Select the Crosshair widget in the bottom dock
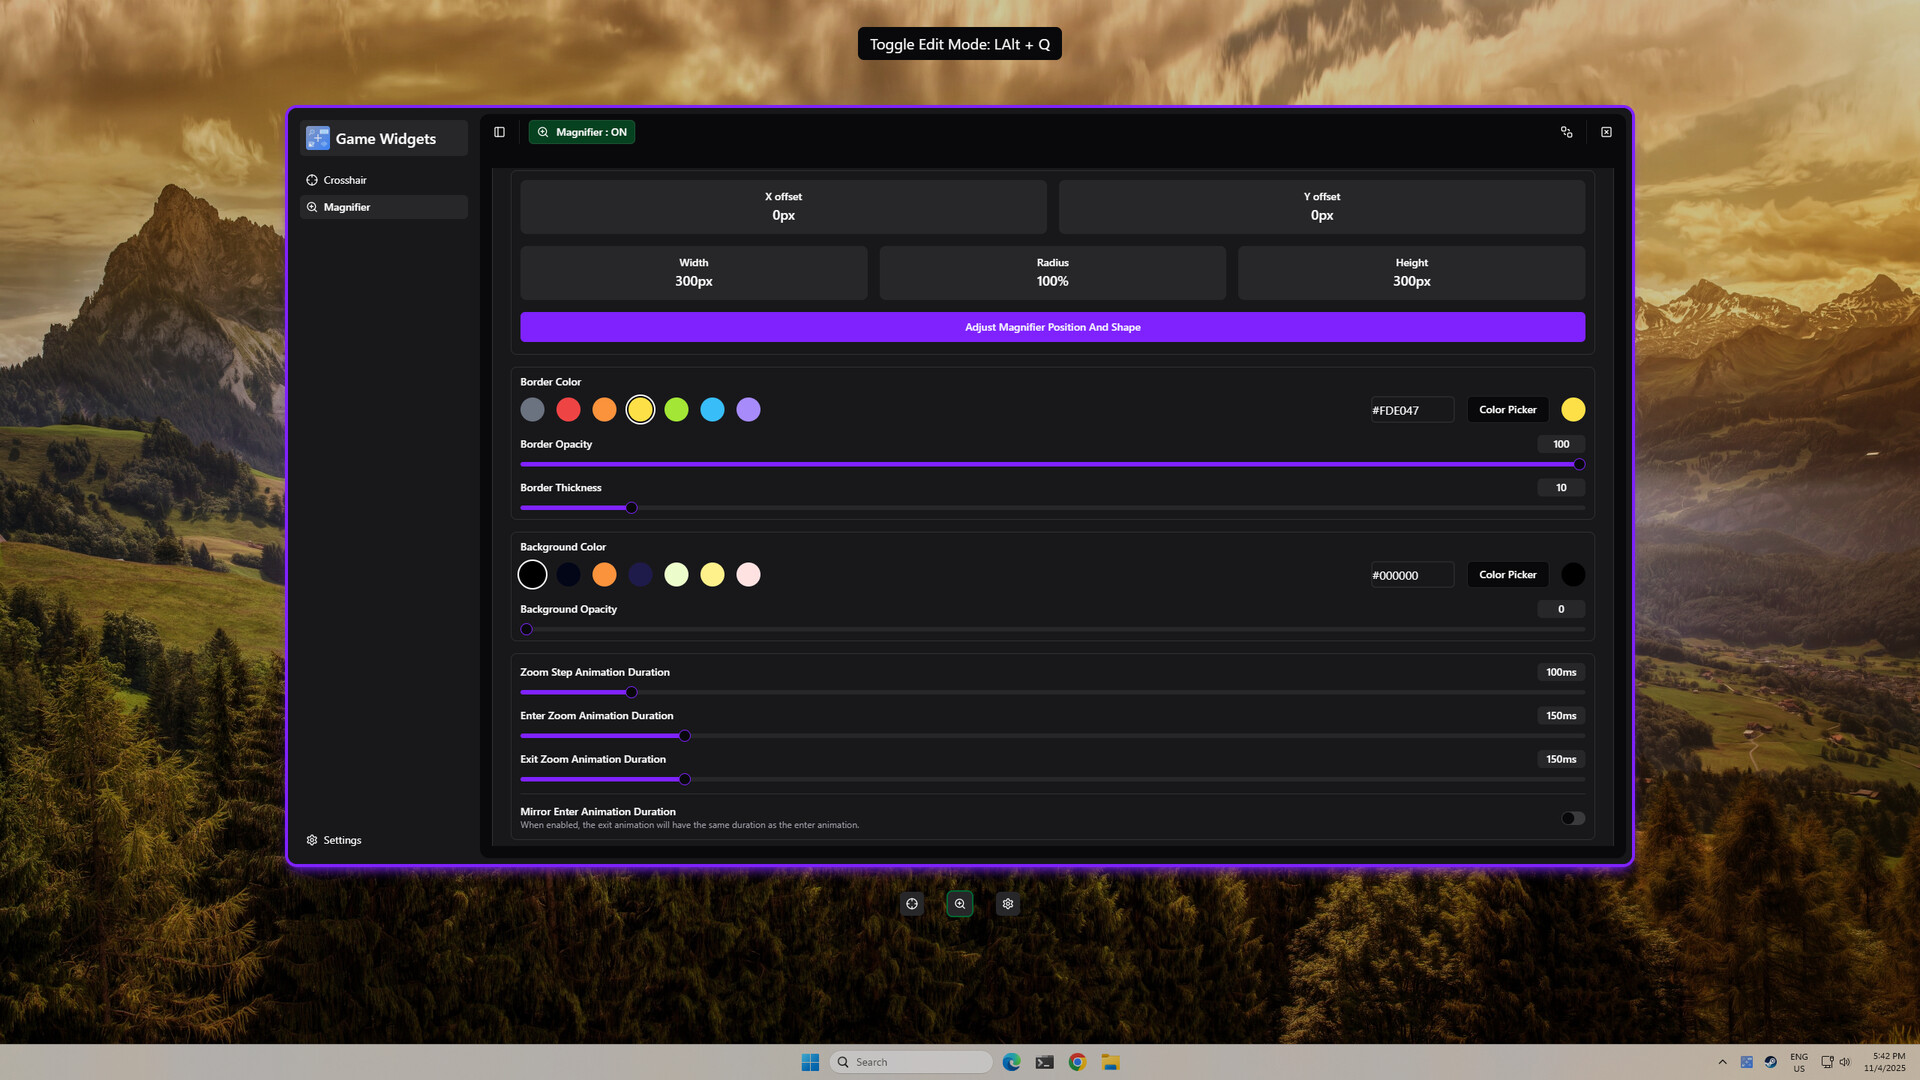Viewport: 1920px width, 1080px height. point(911,903)
